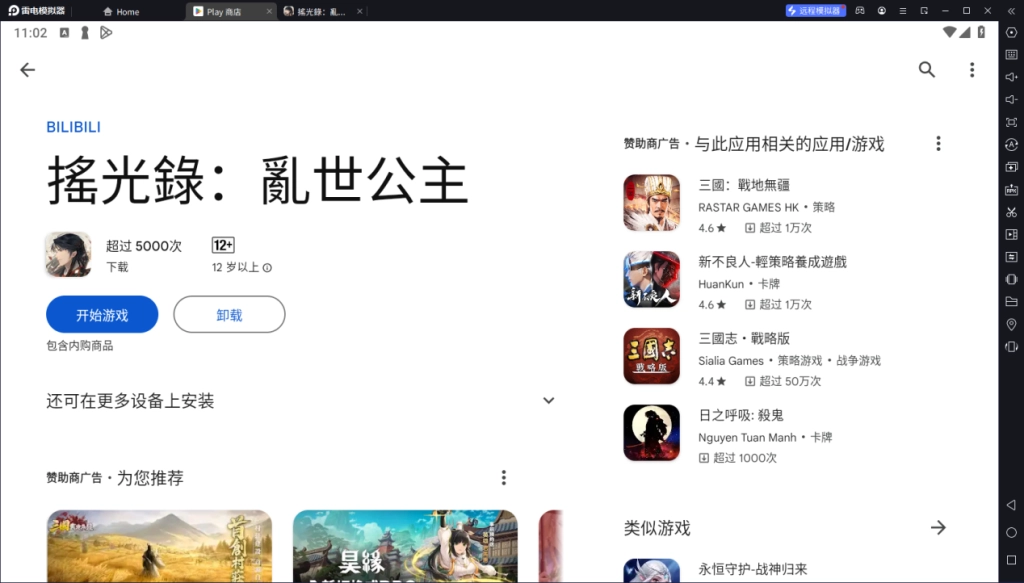Click the age rating info icon

[x=267, y=268]
